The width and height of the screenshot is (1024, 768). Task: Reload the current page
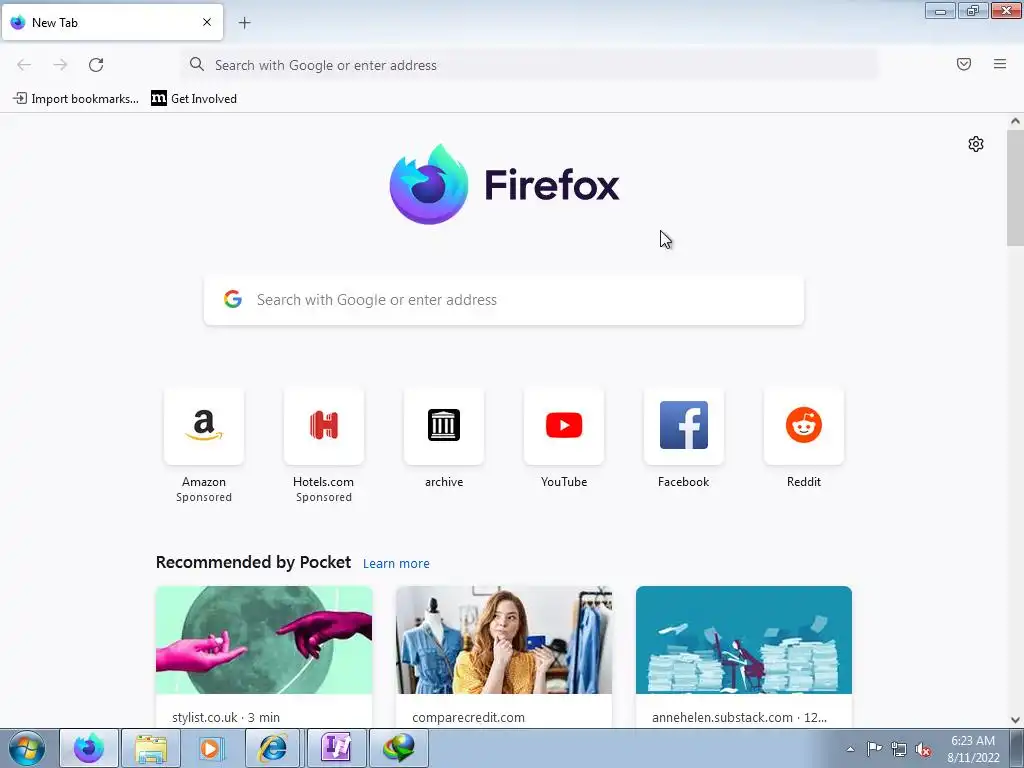click(96, 65)
